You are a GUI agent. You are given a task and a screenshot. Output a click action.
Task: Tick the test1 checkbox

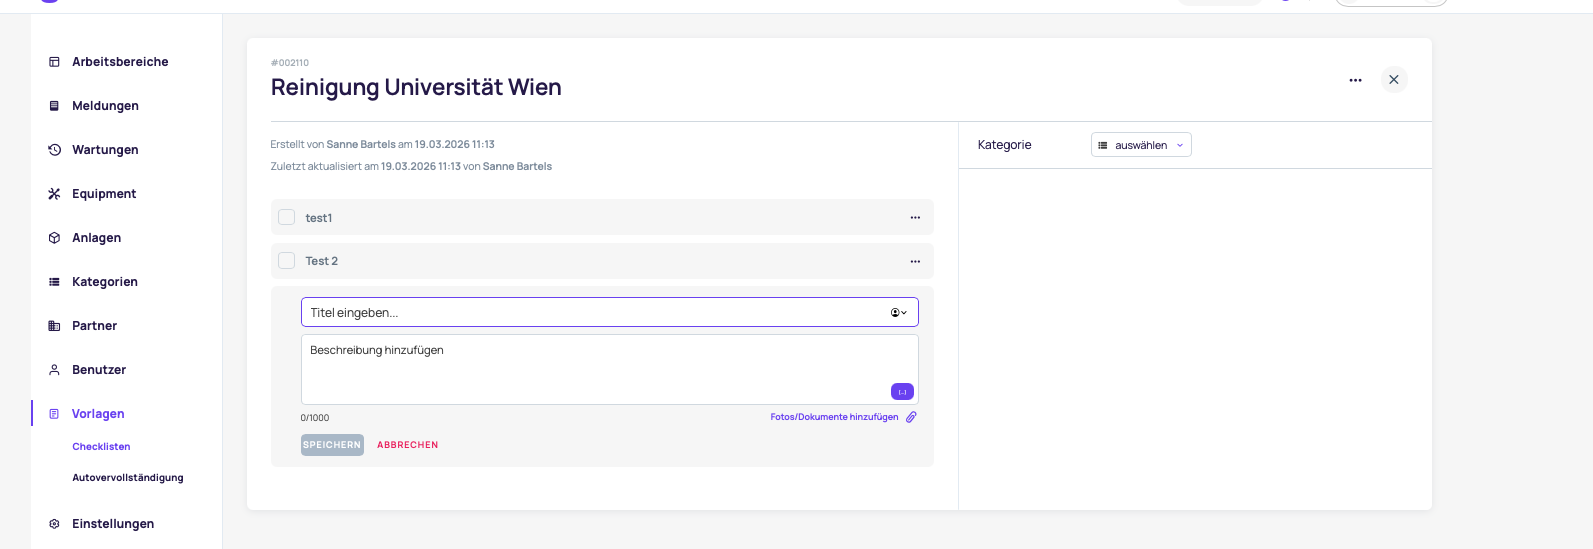pyautogui.click(x=287, y=218)
